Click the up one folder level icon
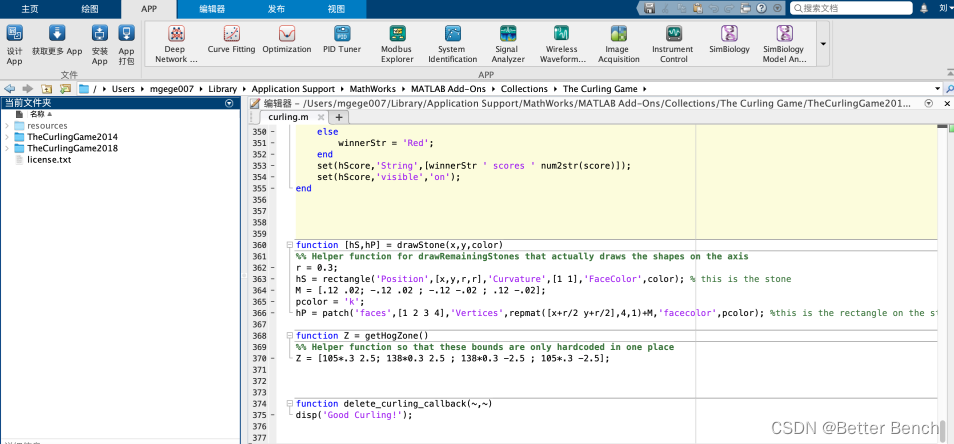This screenshot has width=954, height=444. 47,89
